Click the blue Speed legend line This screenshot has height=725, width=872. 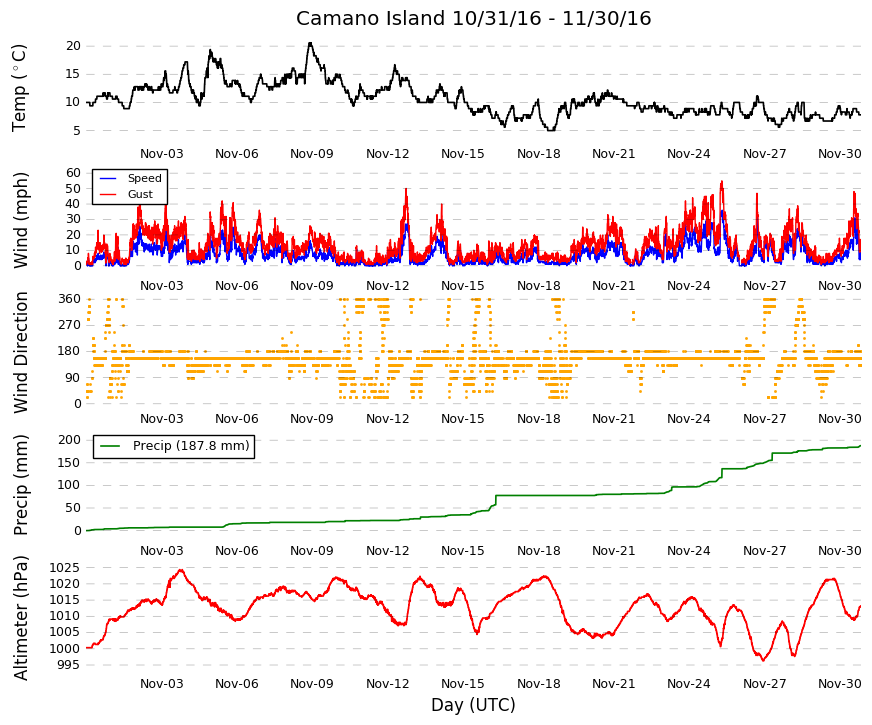pos(108,178)
